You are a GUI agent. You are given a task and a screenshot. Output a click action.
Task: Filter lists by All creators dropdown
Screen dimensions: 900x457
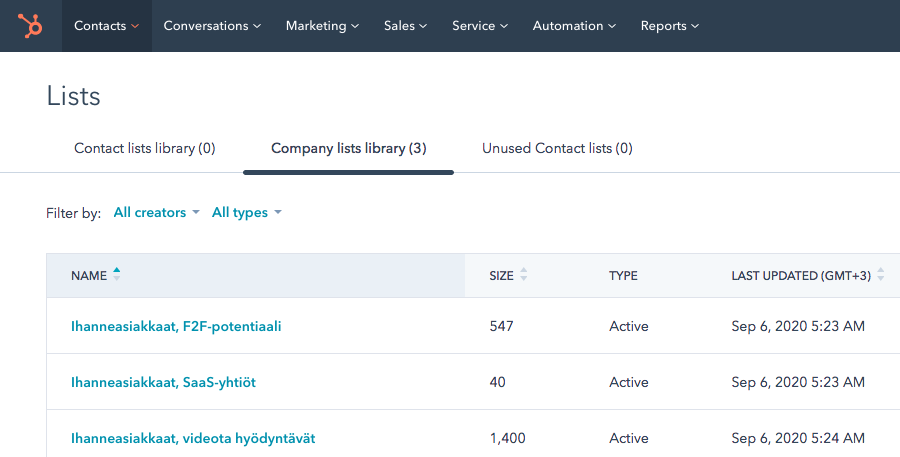tap(157, 213)
